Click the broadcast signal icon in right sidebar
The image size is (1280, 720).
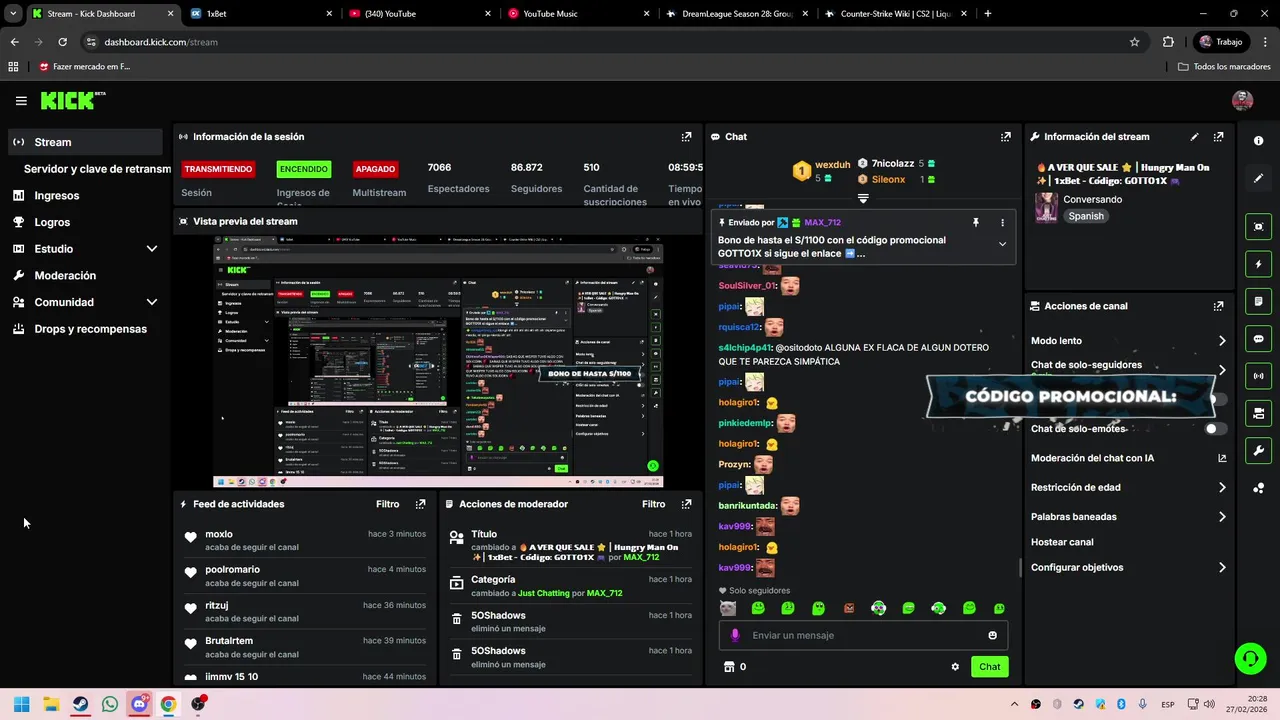[x=1258, y=376]
